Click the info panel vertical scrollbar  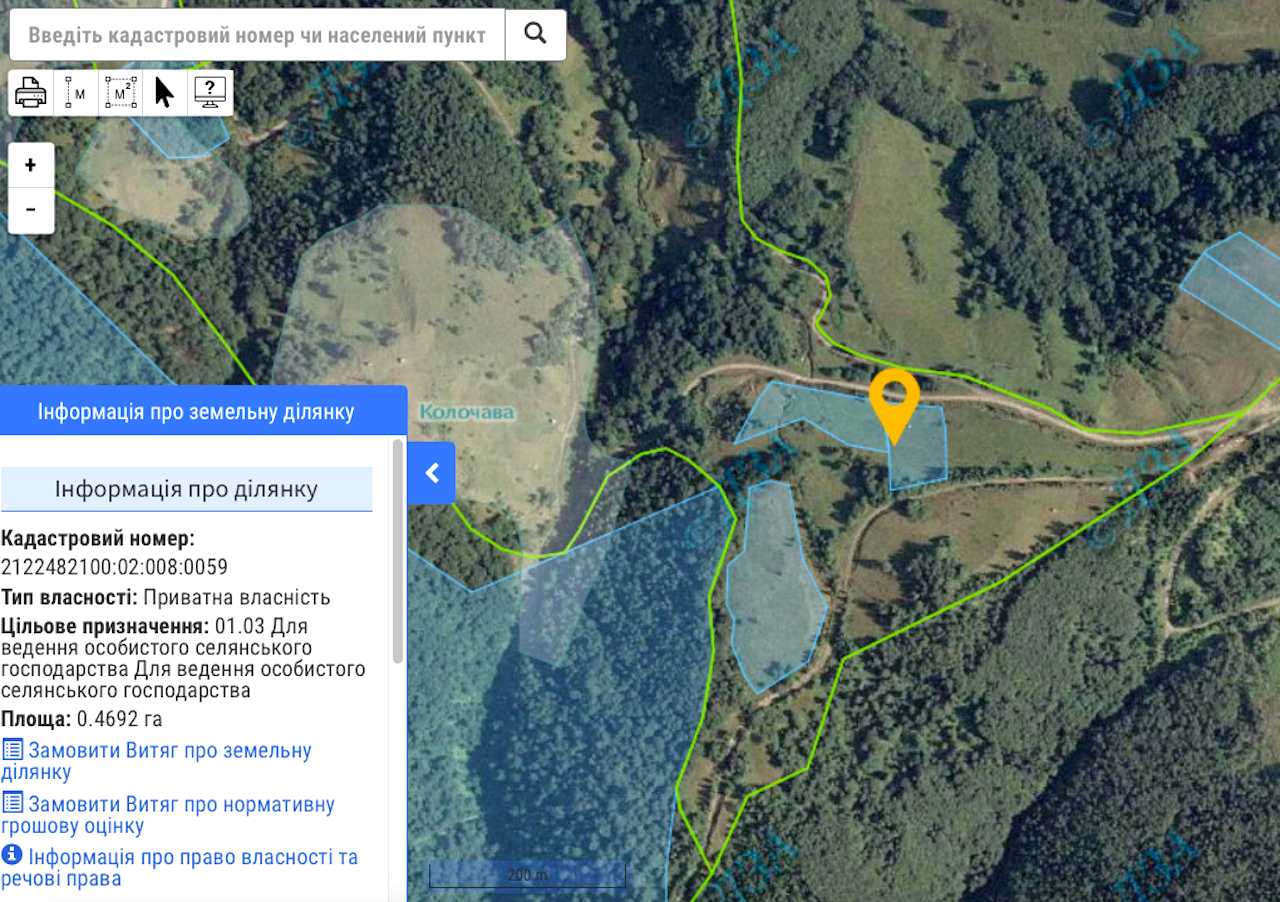click(x=398, y=551)
